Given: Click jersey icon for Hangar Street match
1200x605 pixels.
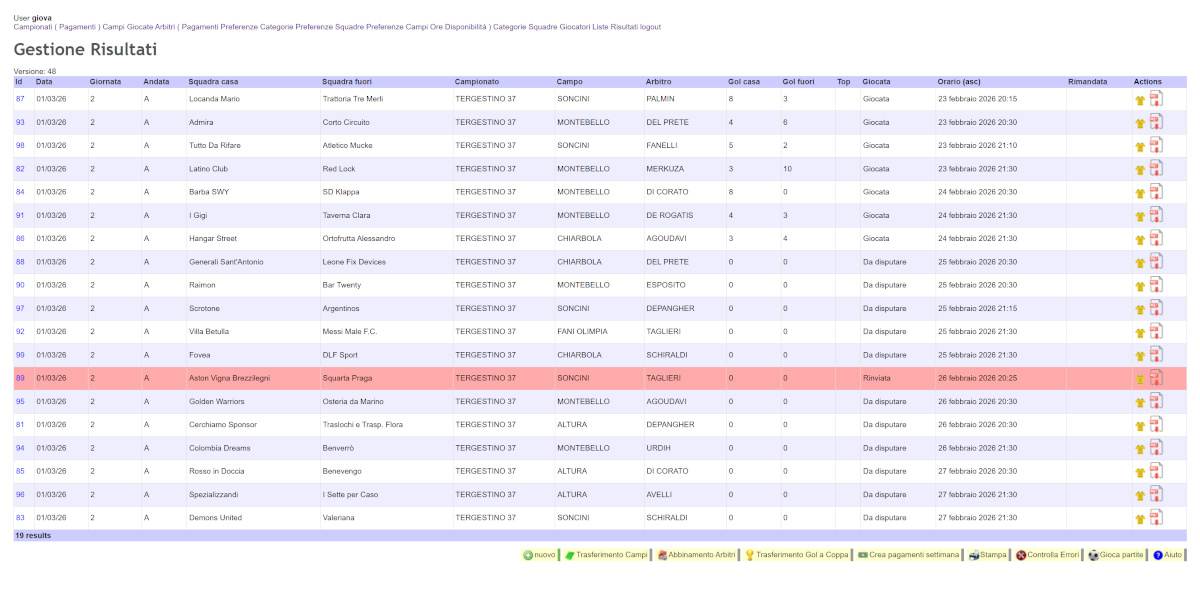Looking at the screenshot, I should click(1139, 239).
